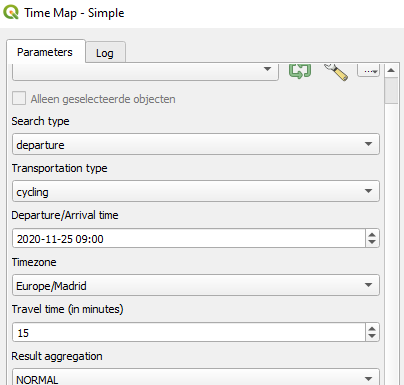Click the Travel time (in minutes) label
The height and width of the screenshot is (385, 404).
(x=67, y=309)
